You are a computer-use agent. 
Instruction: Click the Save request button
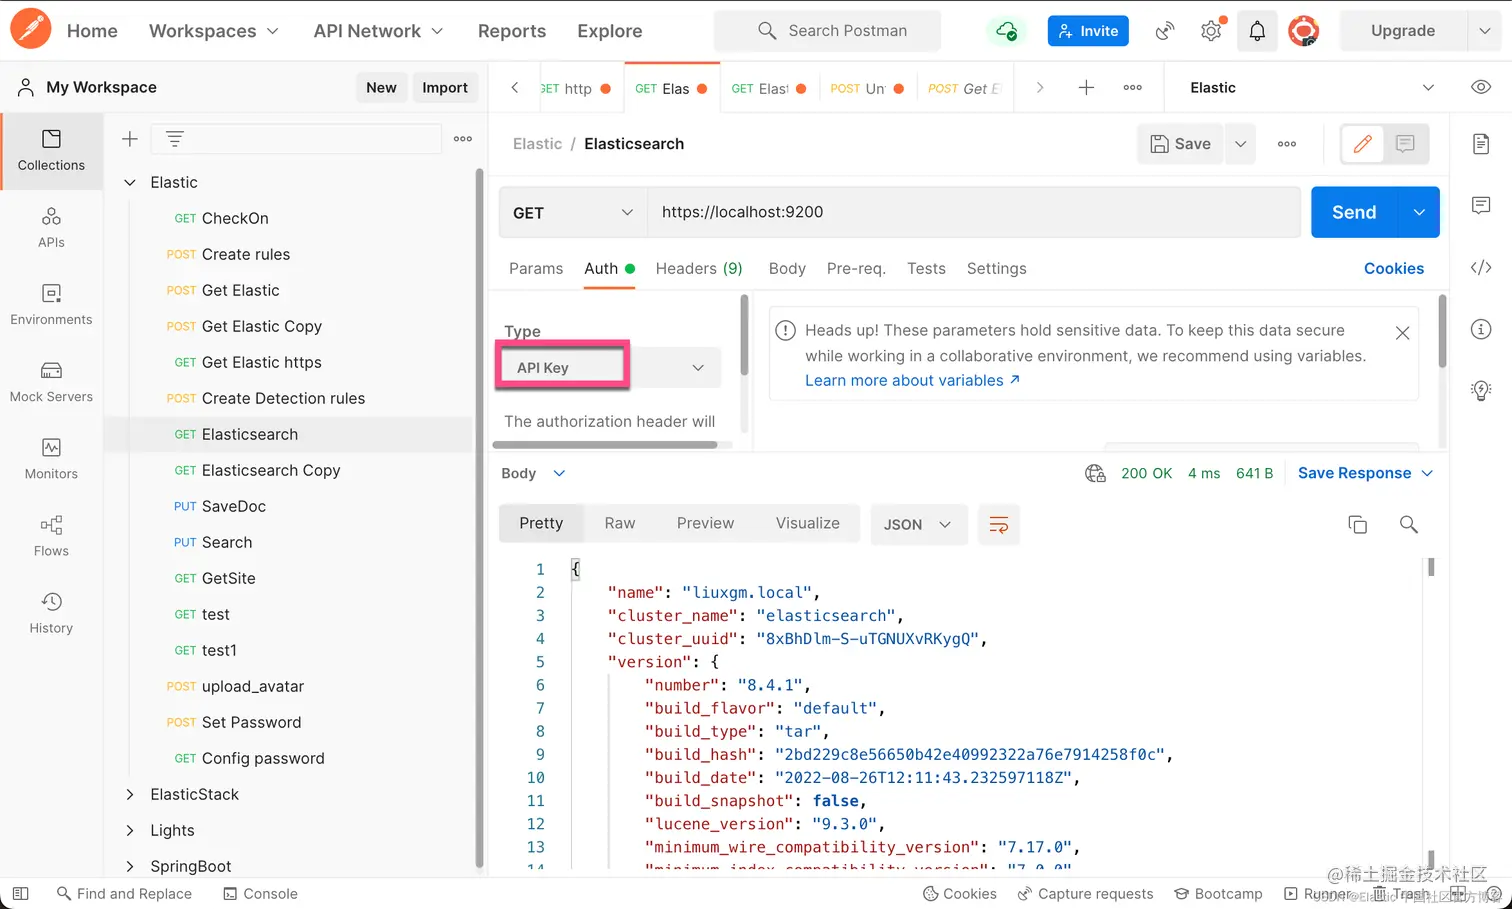click(1180, 144)
